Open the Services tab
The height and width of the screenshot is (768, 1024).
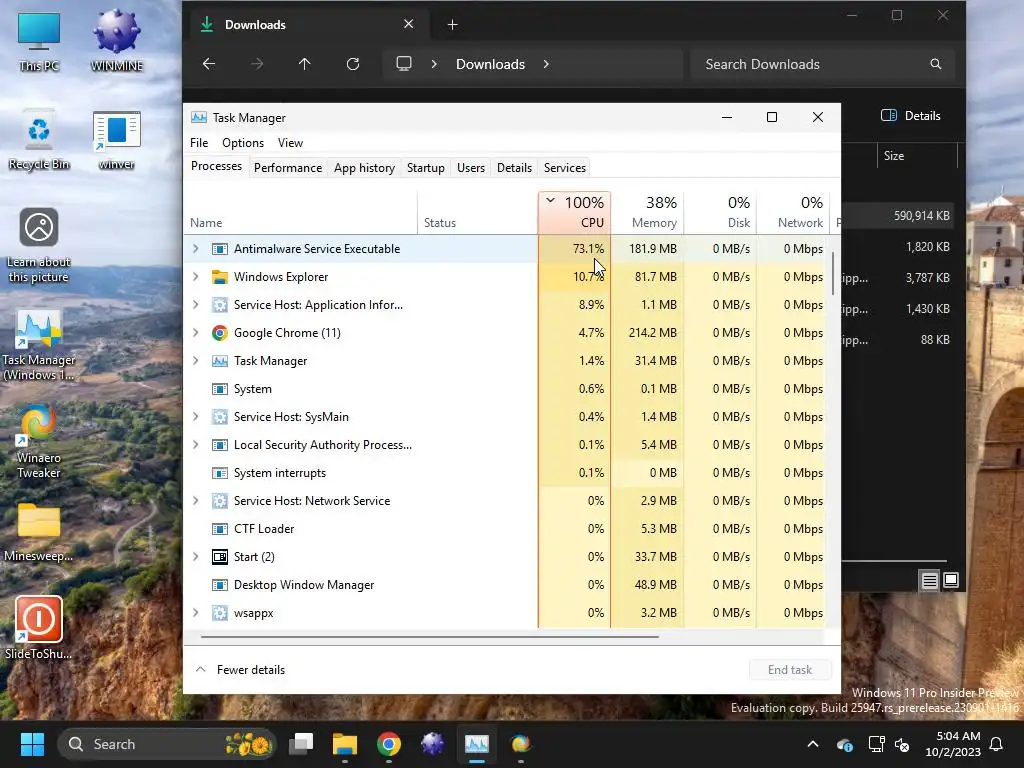pyautogui.click(x=565, y=168)
